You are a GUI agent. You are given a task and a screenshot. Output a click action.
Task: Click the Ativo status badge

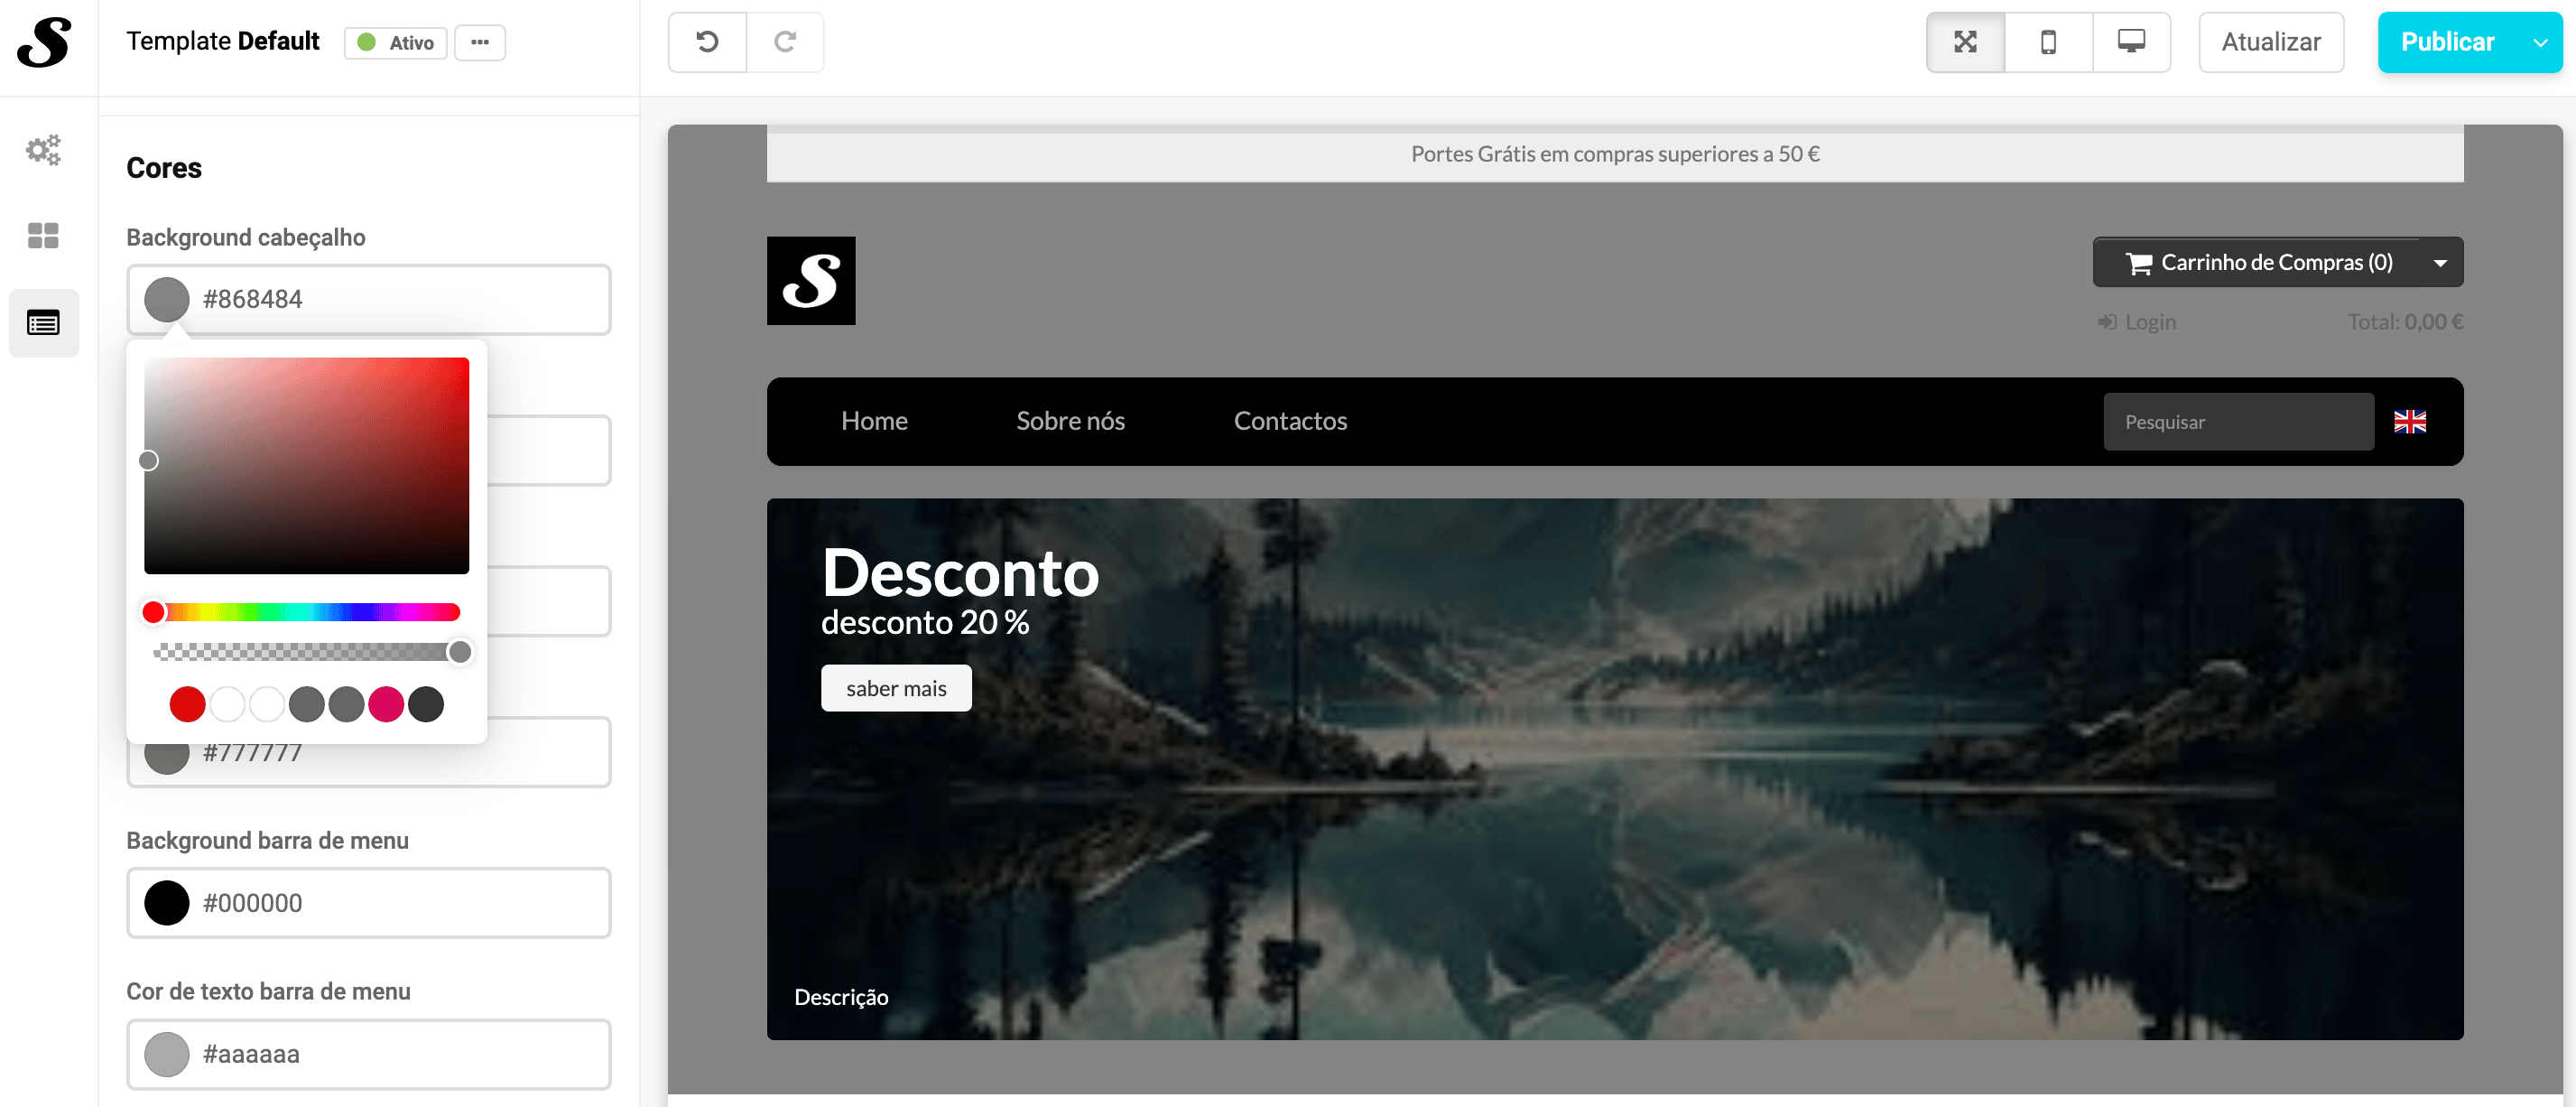[x=396, y=43]
